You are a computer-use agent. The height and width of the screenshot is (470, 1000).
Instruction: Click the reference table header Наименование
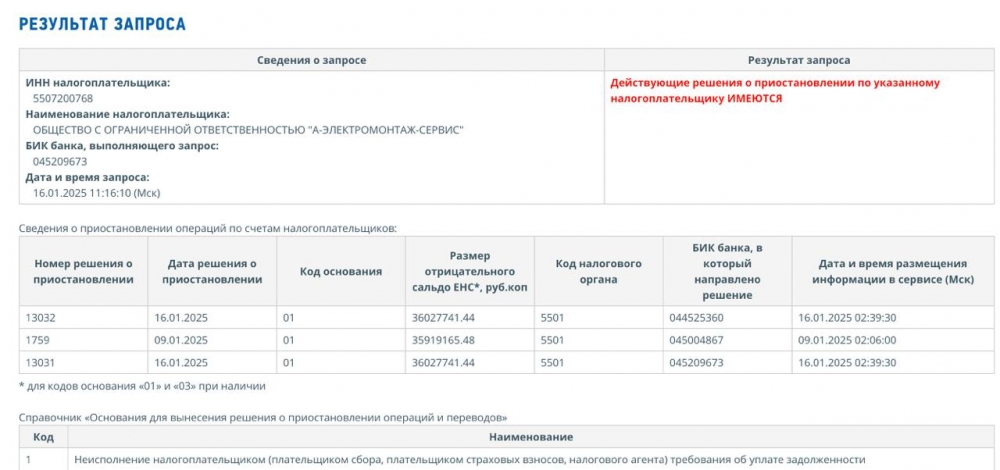[531, 437]
